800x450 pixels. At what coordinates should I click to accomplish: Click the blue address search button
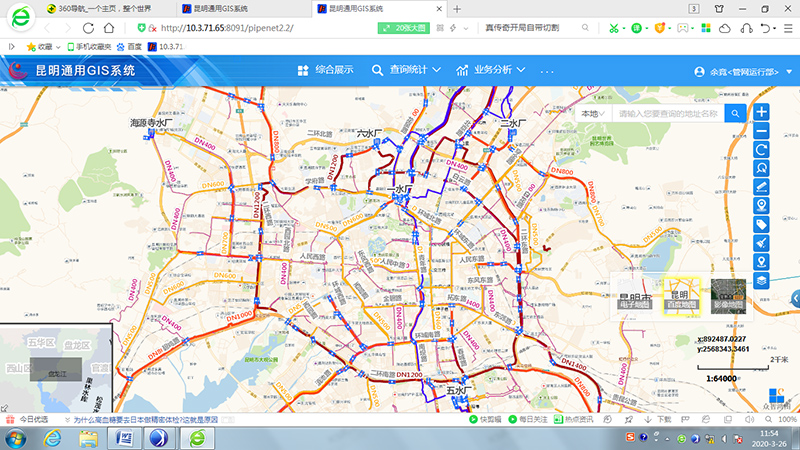735,113
